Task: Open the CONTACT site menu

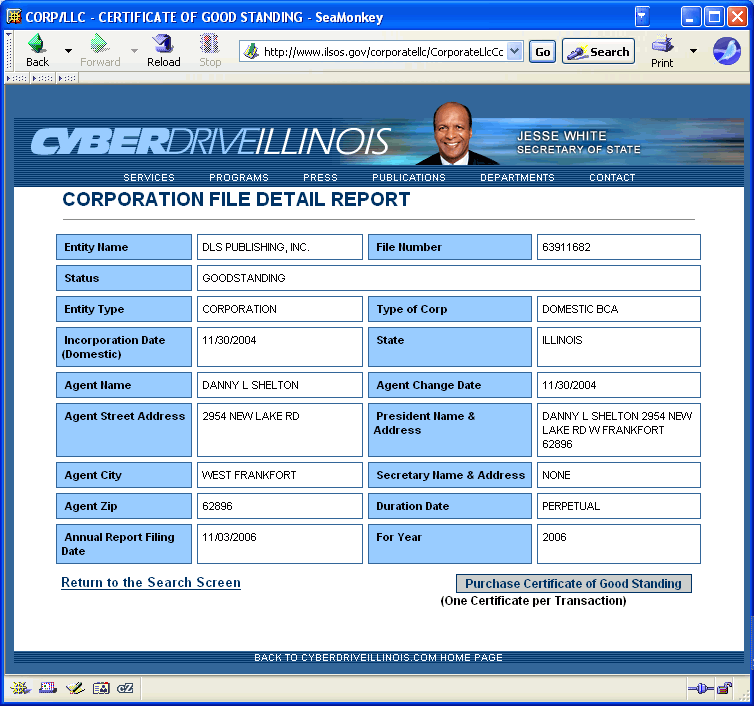Action: [x=612, y=177]
